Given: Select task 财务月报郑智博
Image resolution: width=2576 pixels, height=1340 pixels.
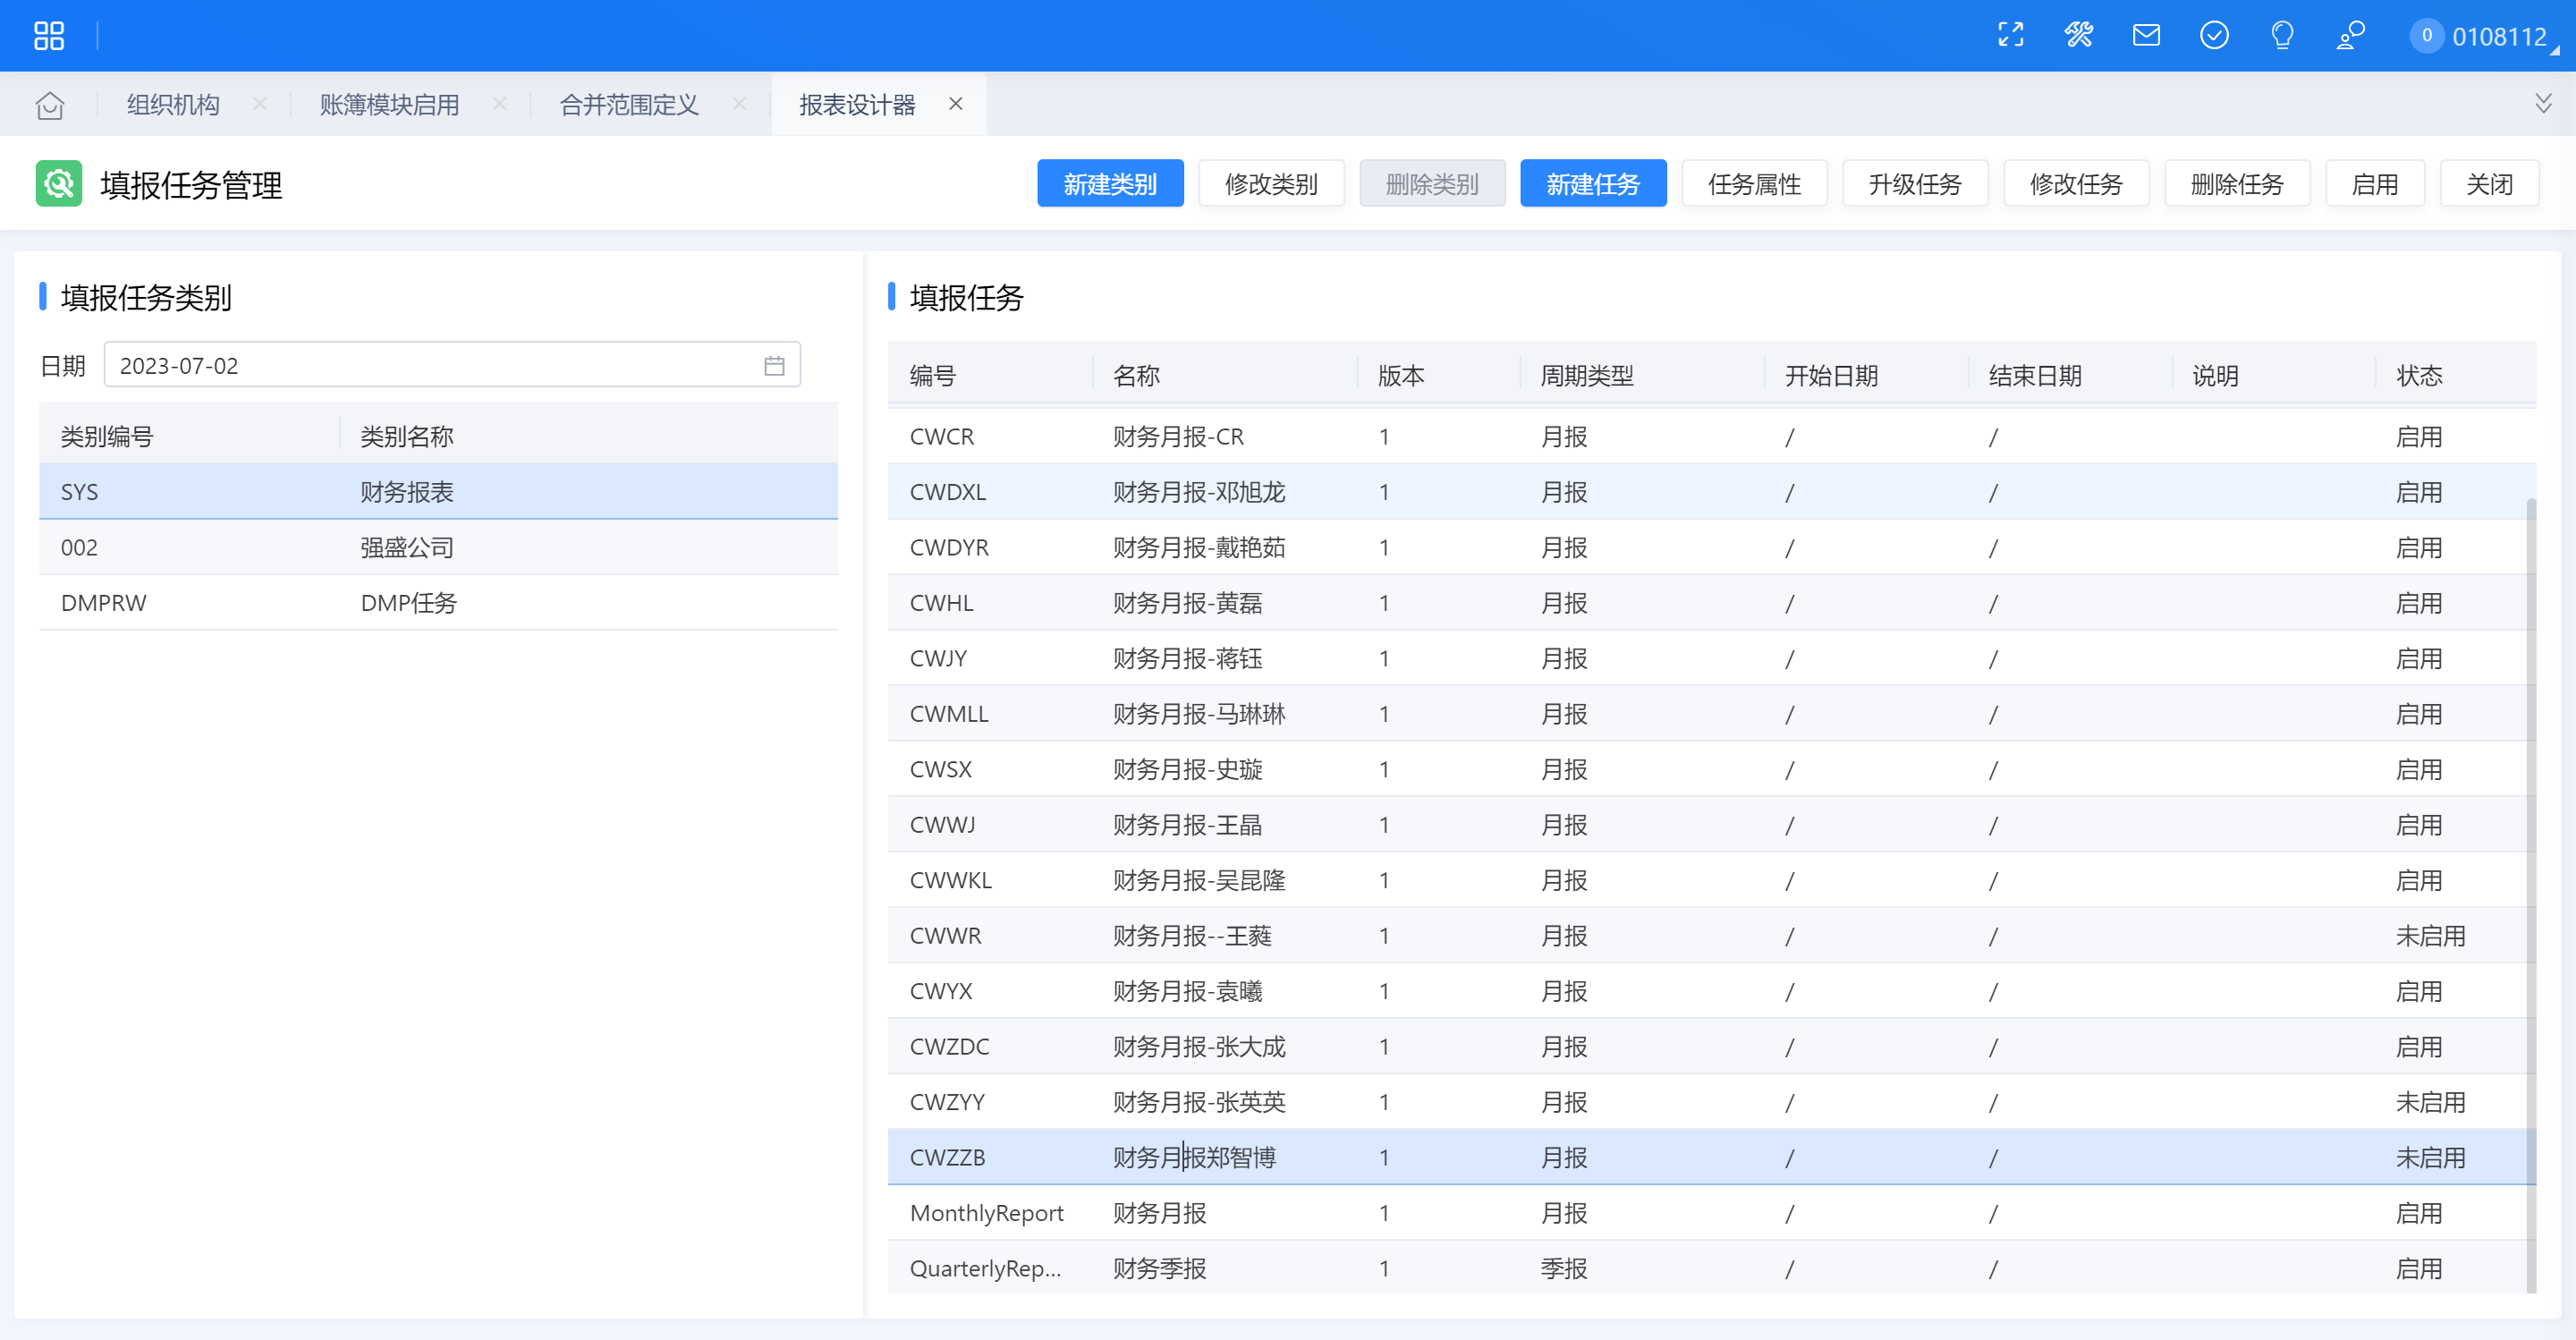Looking at the screenshot, I should point(1712,1157).
